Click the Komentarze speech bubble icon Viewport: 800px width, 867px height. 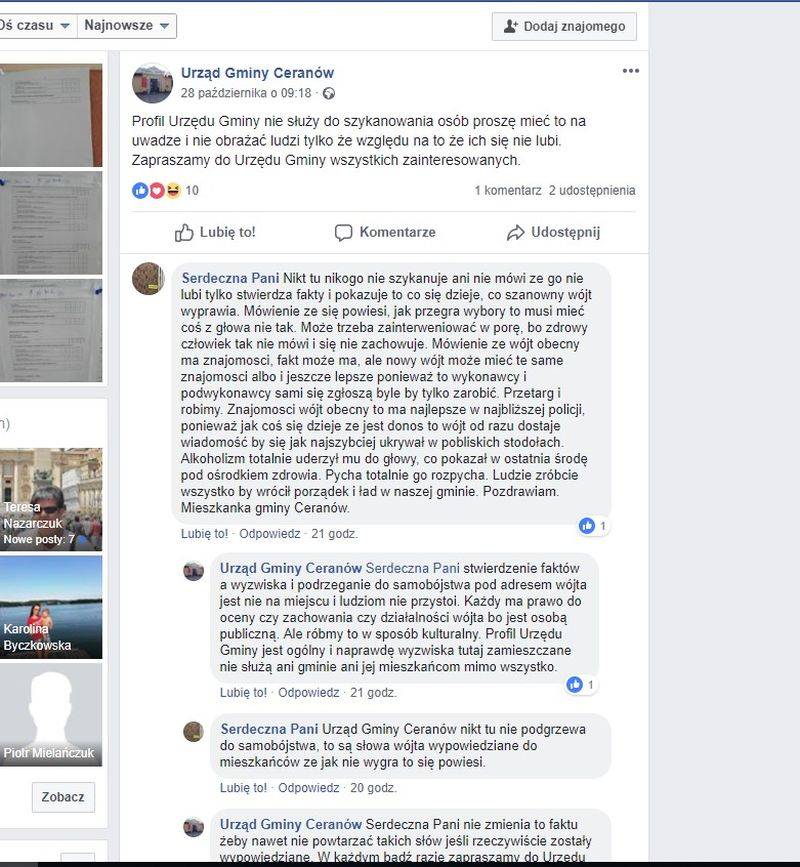(x=343, y=233)
